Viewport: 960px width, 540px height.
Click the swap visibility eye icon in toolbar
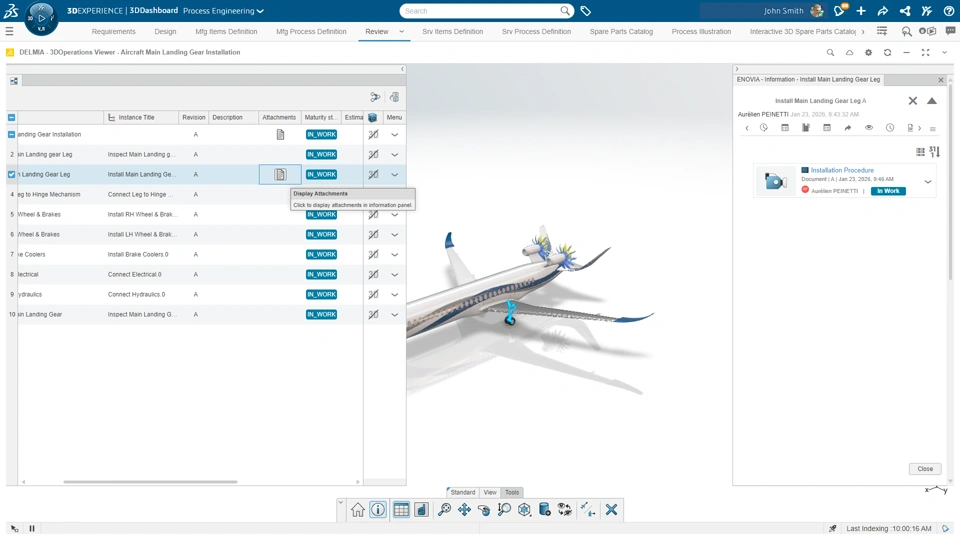click(x=564, y=509)
